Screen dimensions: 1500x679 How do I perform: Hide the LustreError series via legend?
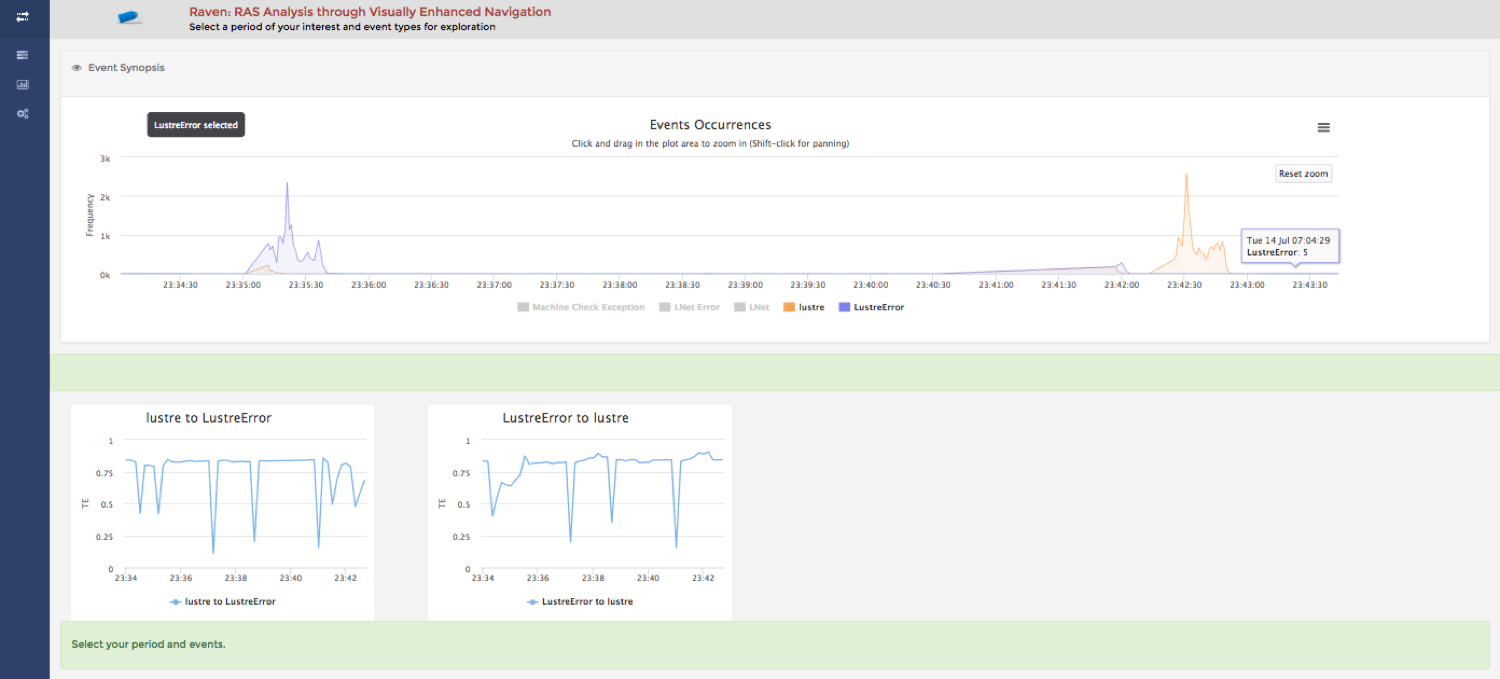click(878, 307)
